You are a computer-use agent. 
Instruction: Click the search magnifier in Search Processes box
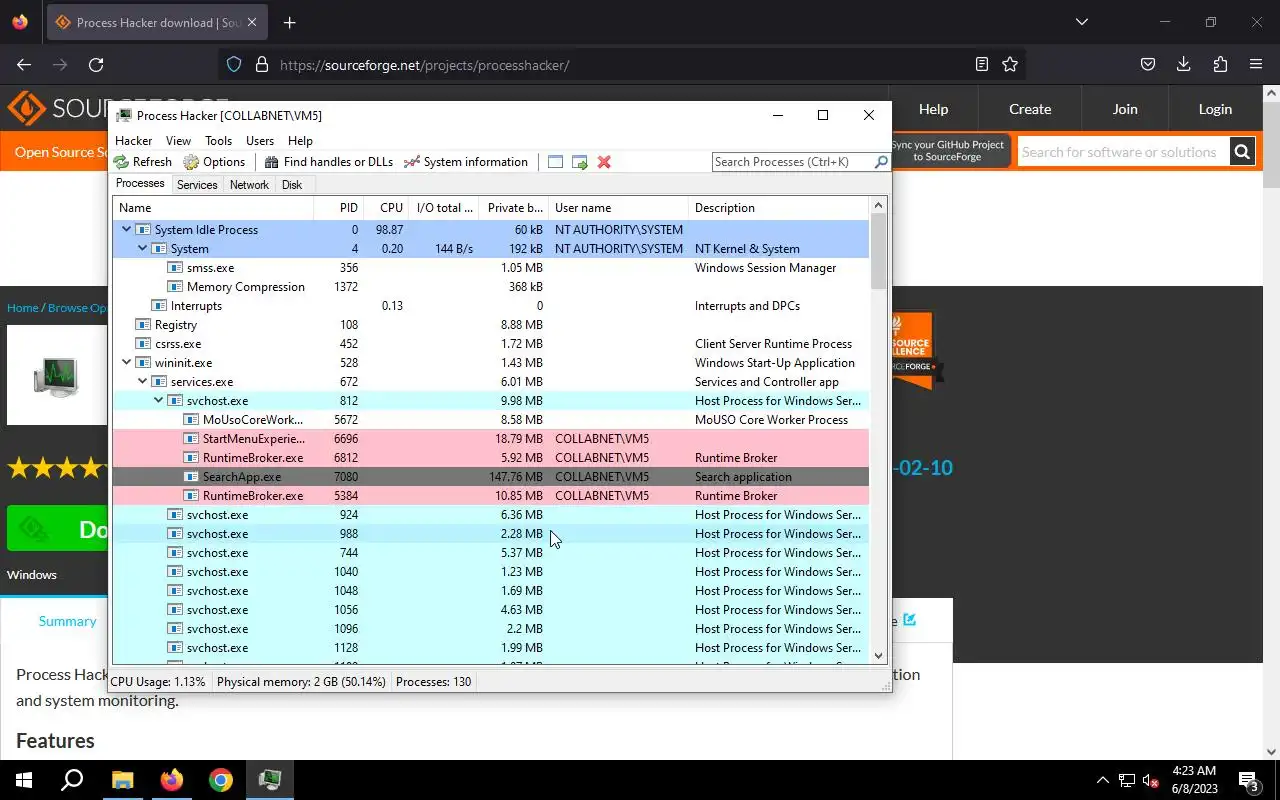tap(881, 162)
